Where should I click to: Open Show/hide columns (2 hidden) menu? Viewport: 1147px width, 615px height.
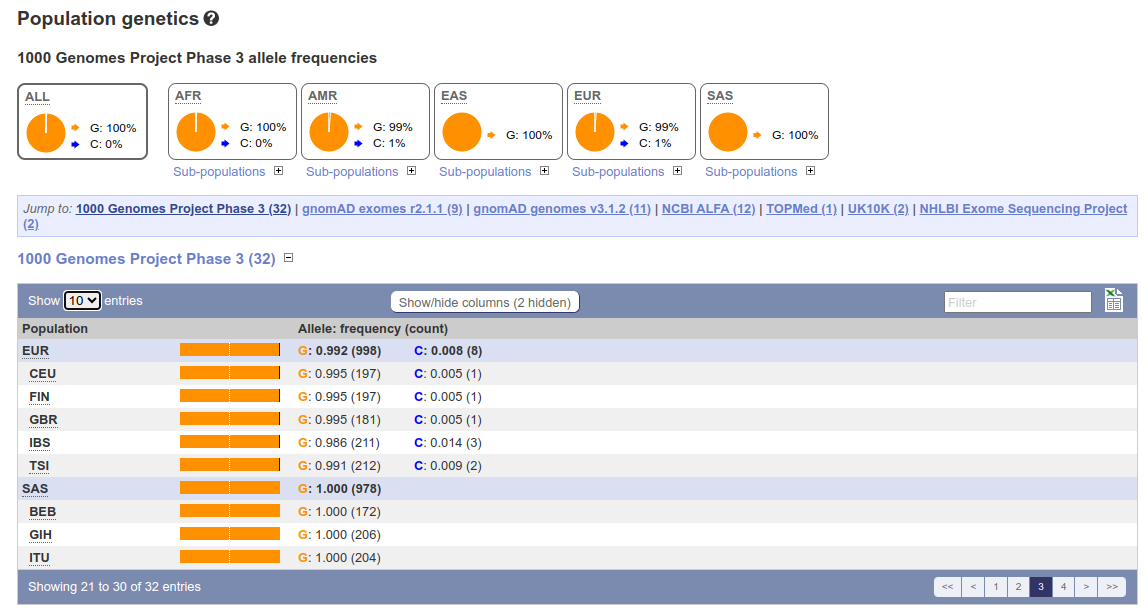pyautogui.click(x=485, y=302)
